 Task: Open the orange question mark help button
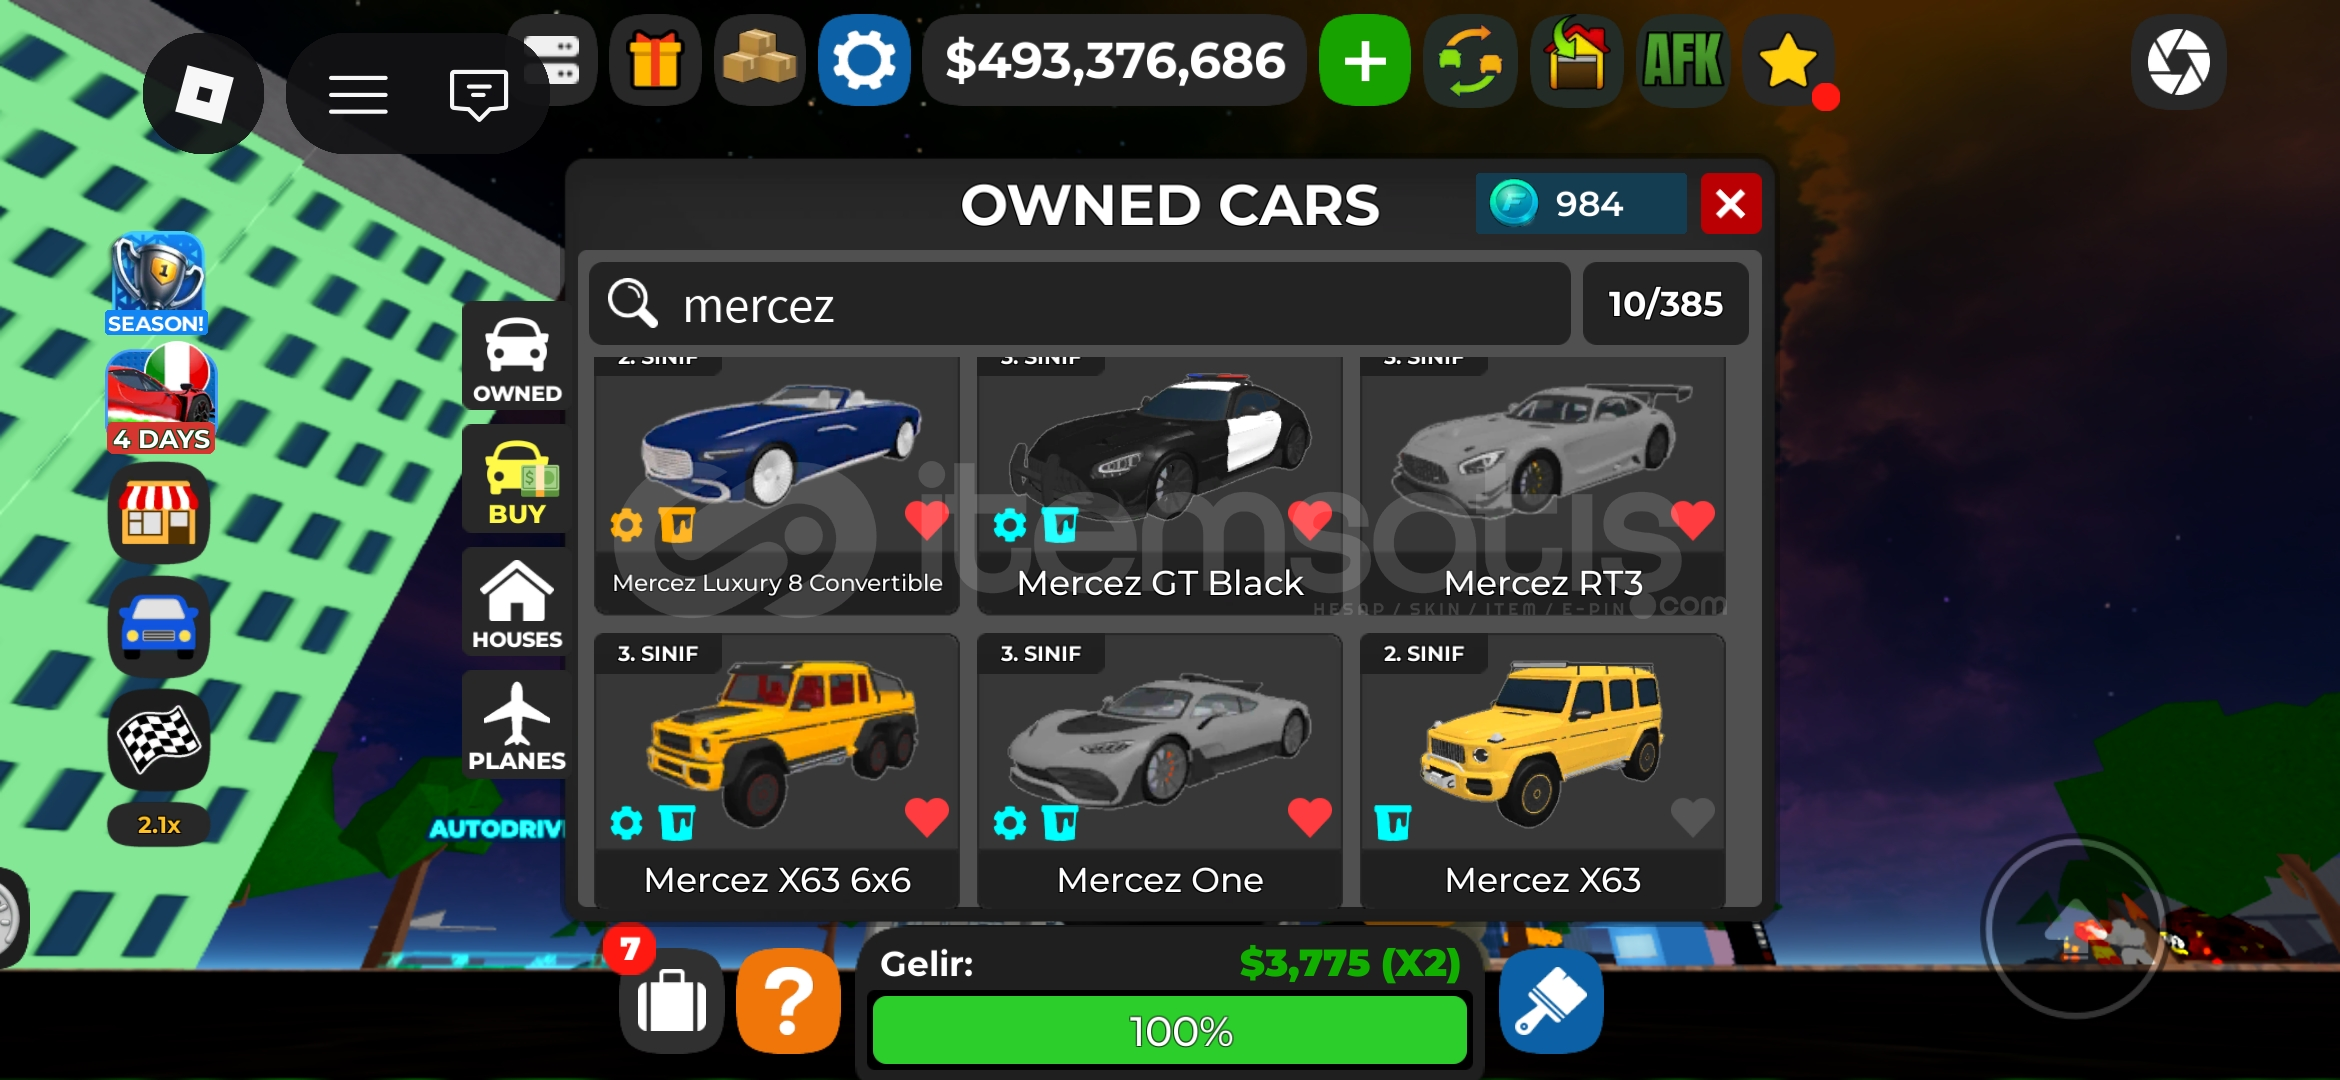pyautogui.click(x=789, y=1001)
